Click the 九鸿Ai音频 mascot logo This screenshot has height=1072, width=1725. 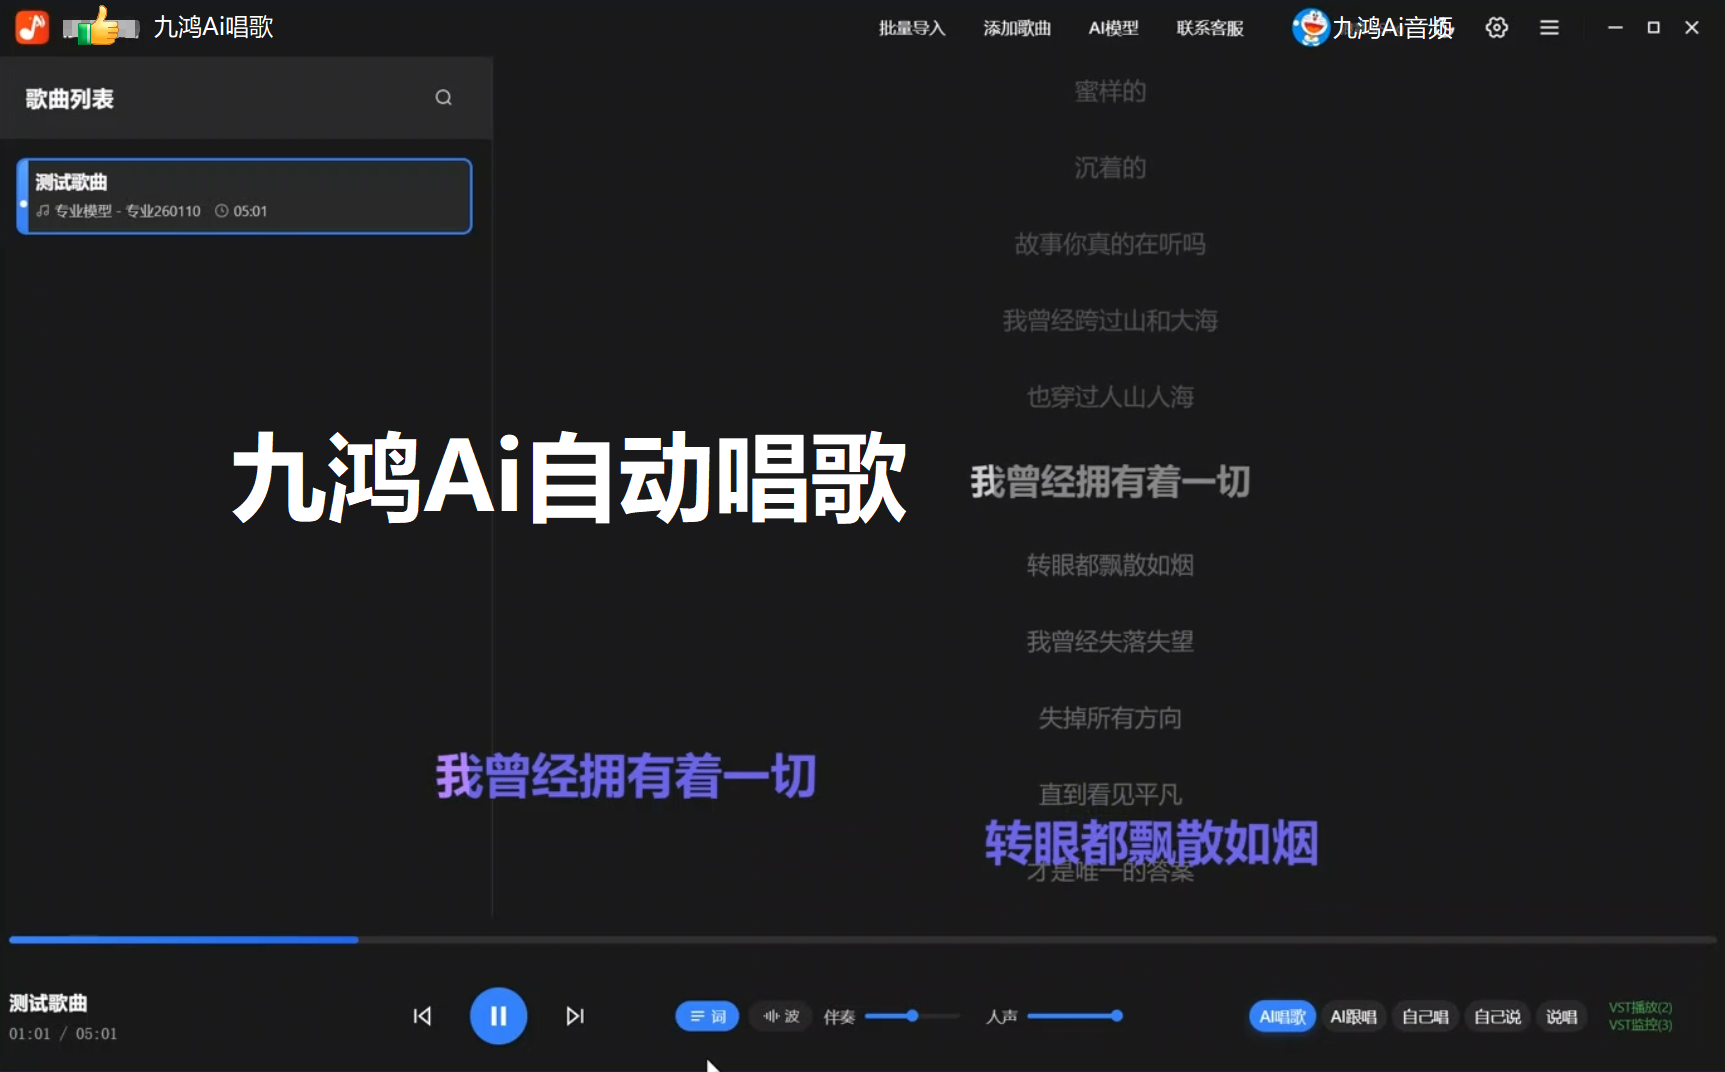tap(1310, 28)
